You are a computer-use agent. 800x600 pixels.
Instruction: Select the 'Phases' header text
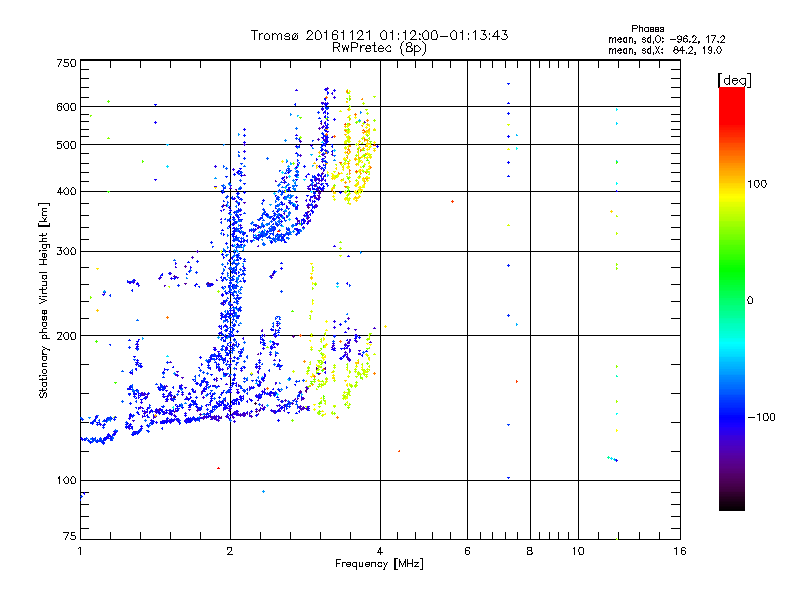[x=647, y=29]
